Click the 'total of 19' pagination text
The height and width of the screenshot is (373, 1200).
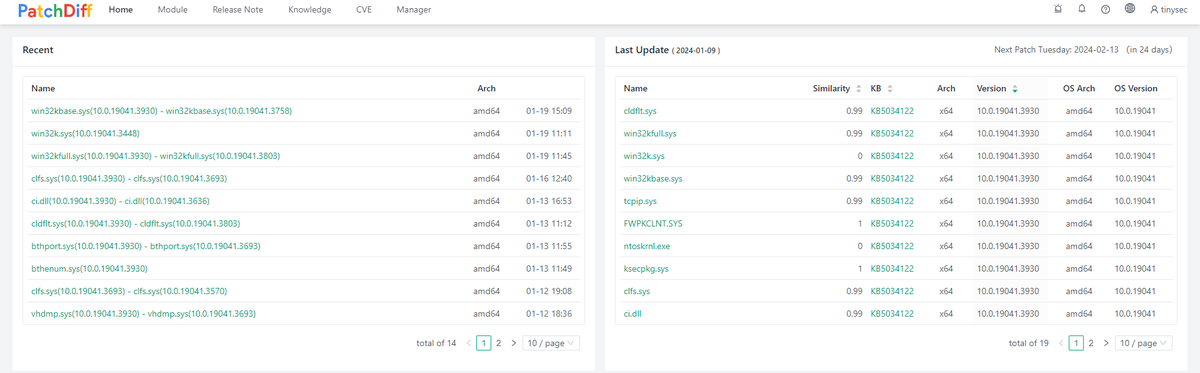pos(1029,343)
